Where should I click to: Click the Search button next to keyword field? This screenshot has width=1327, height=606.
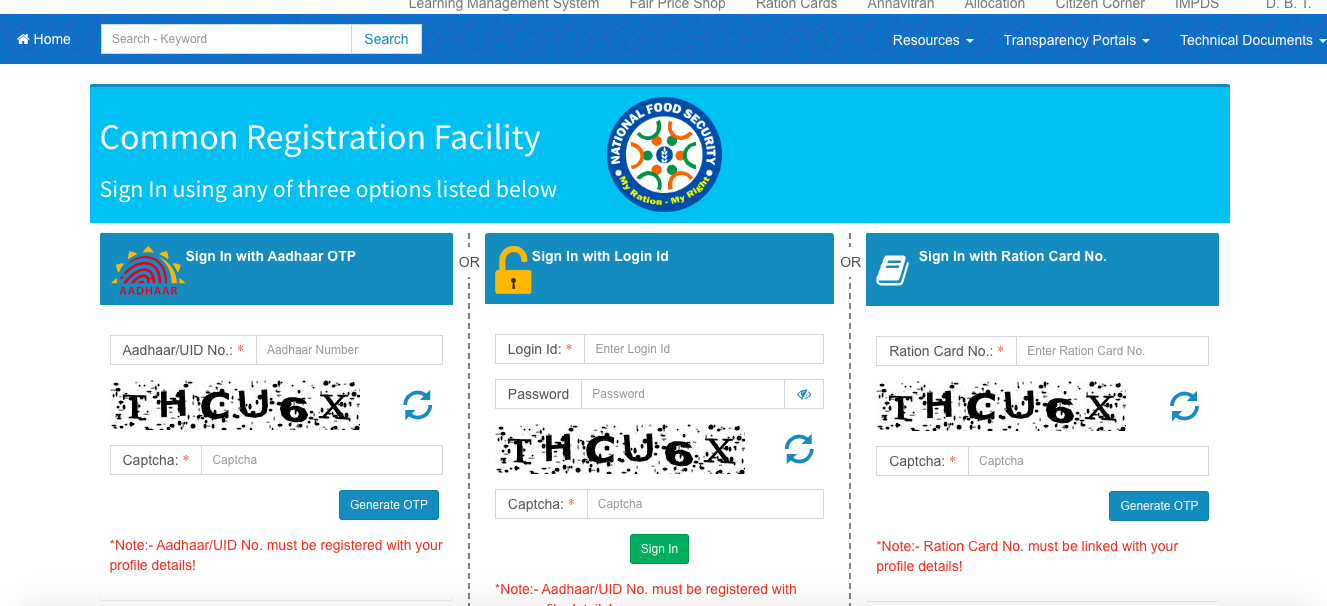[x=386, y=38]
